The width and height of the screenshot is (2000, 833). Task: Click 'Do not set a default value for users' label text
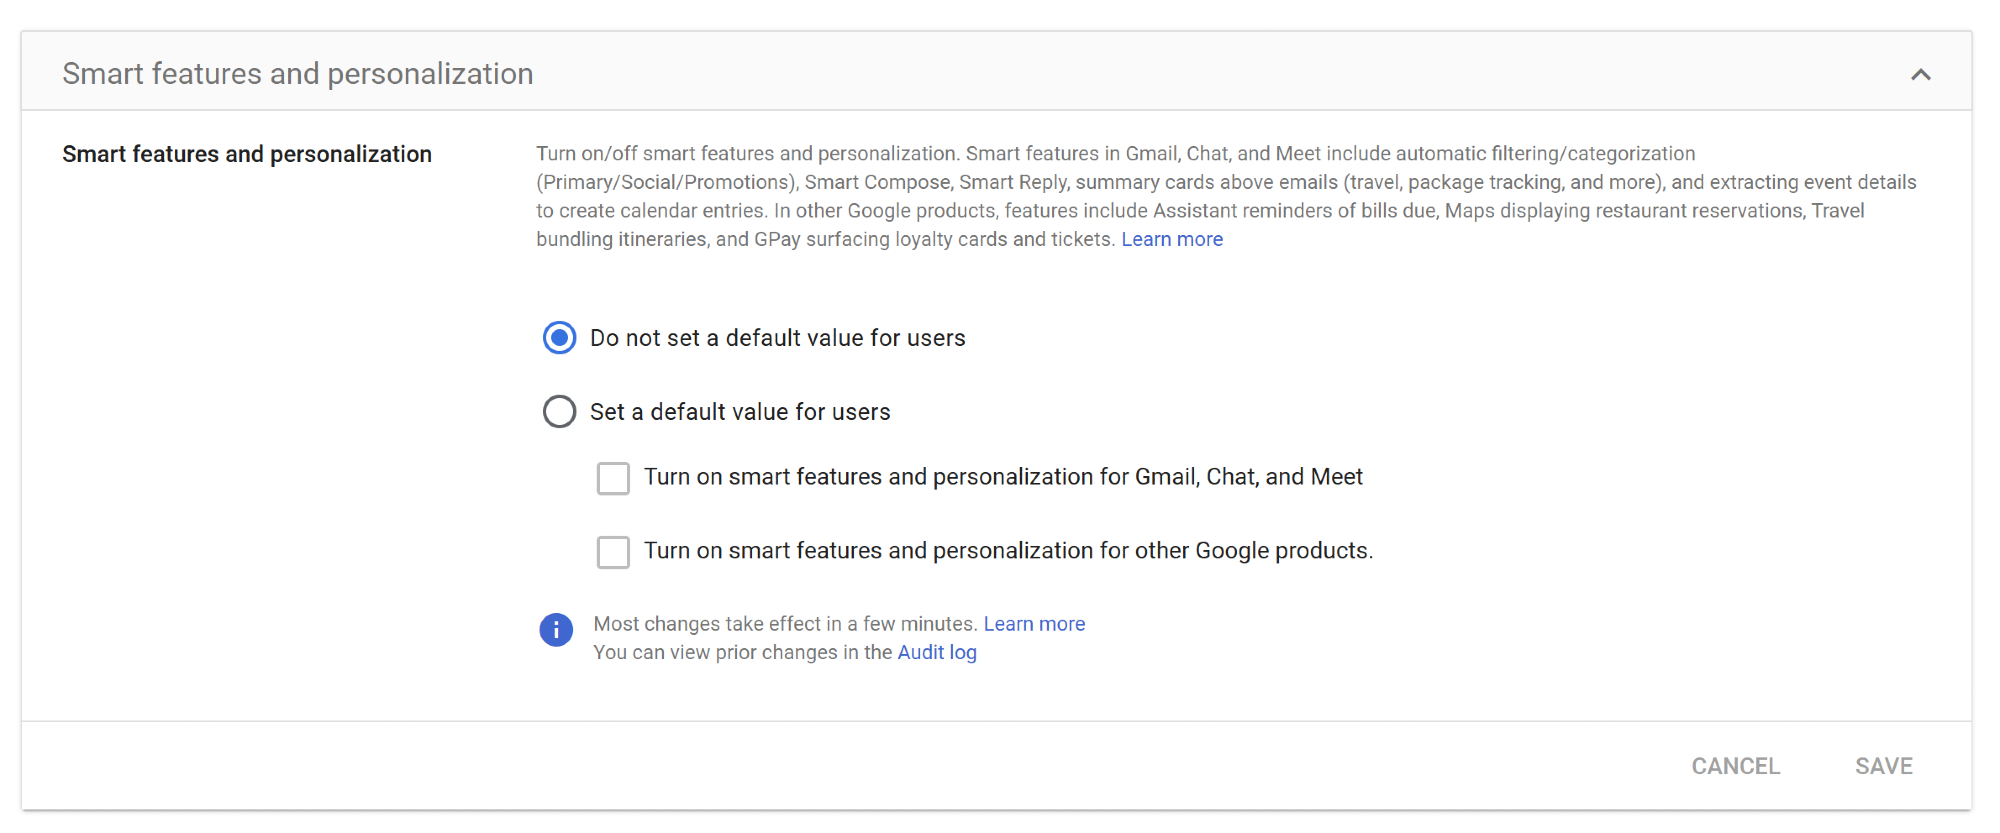[777, 338]
